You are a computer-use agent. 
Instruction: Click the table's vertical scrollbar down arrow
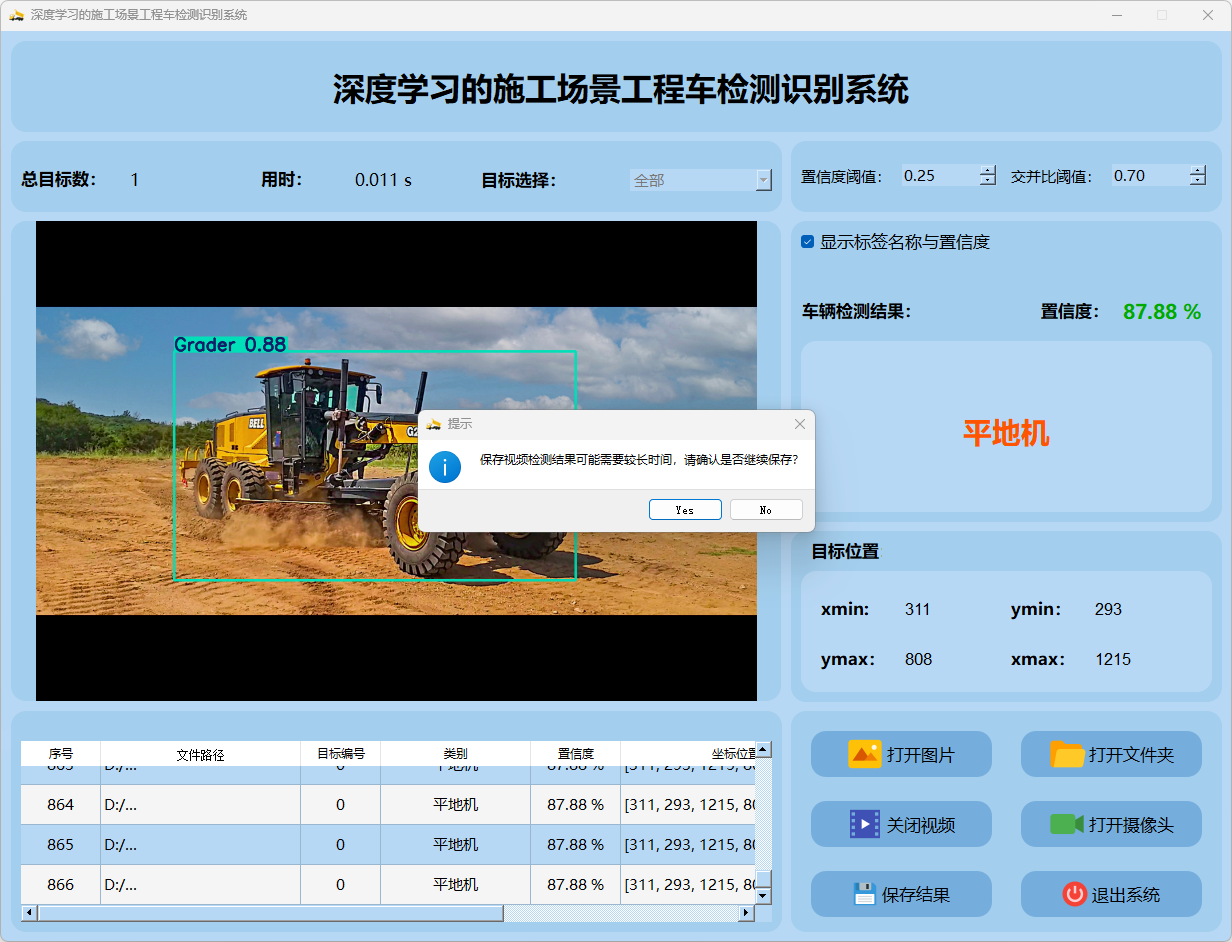click(763, 896)
